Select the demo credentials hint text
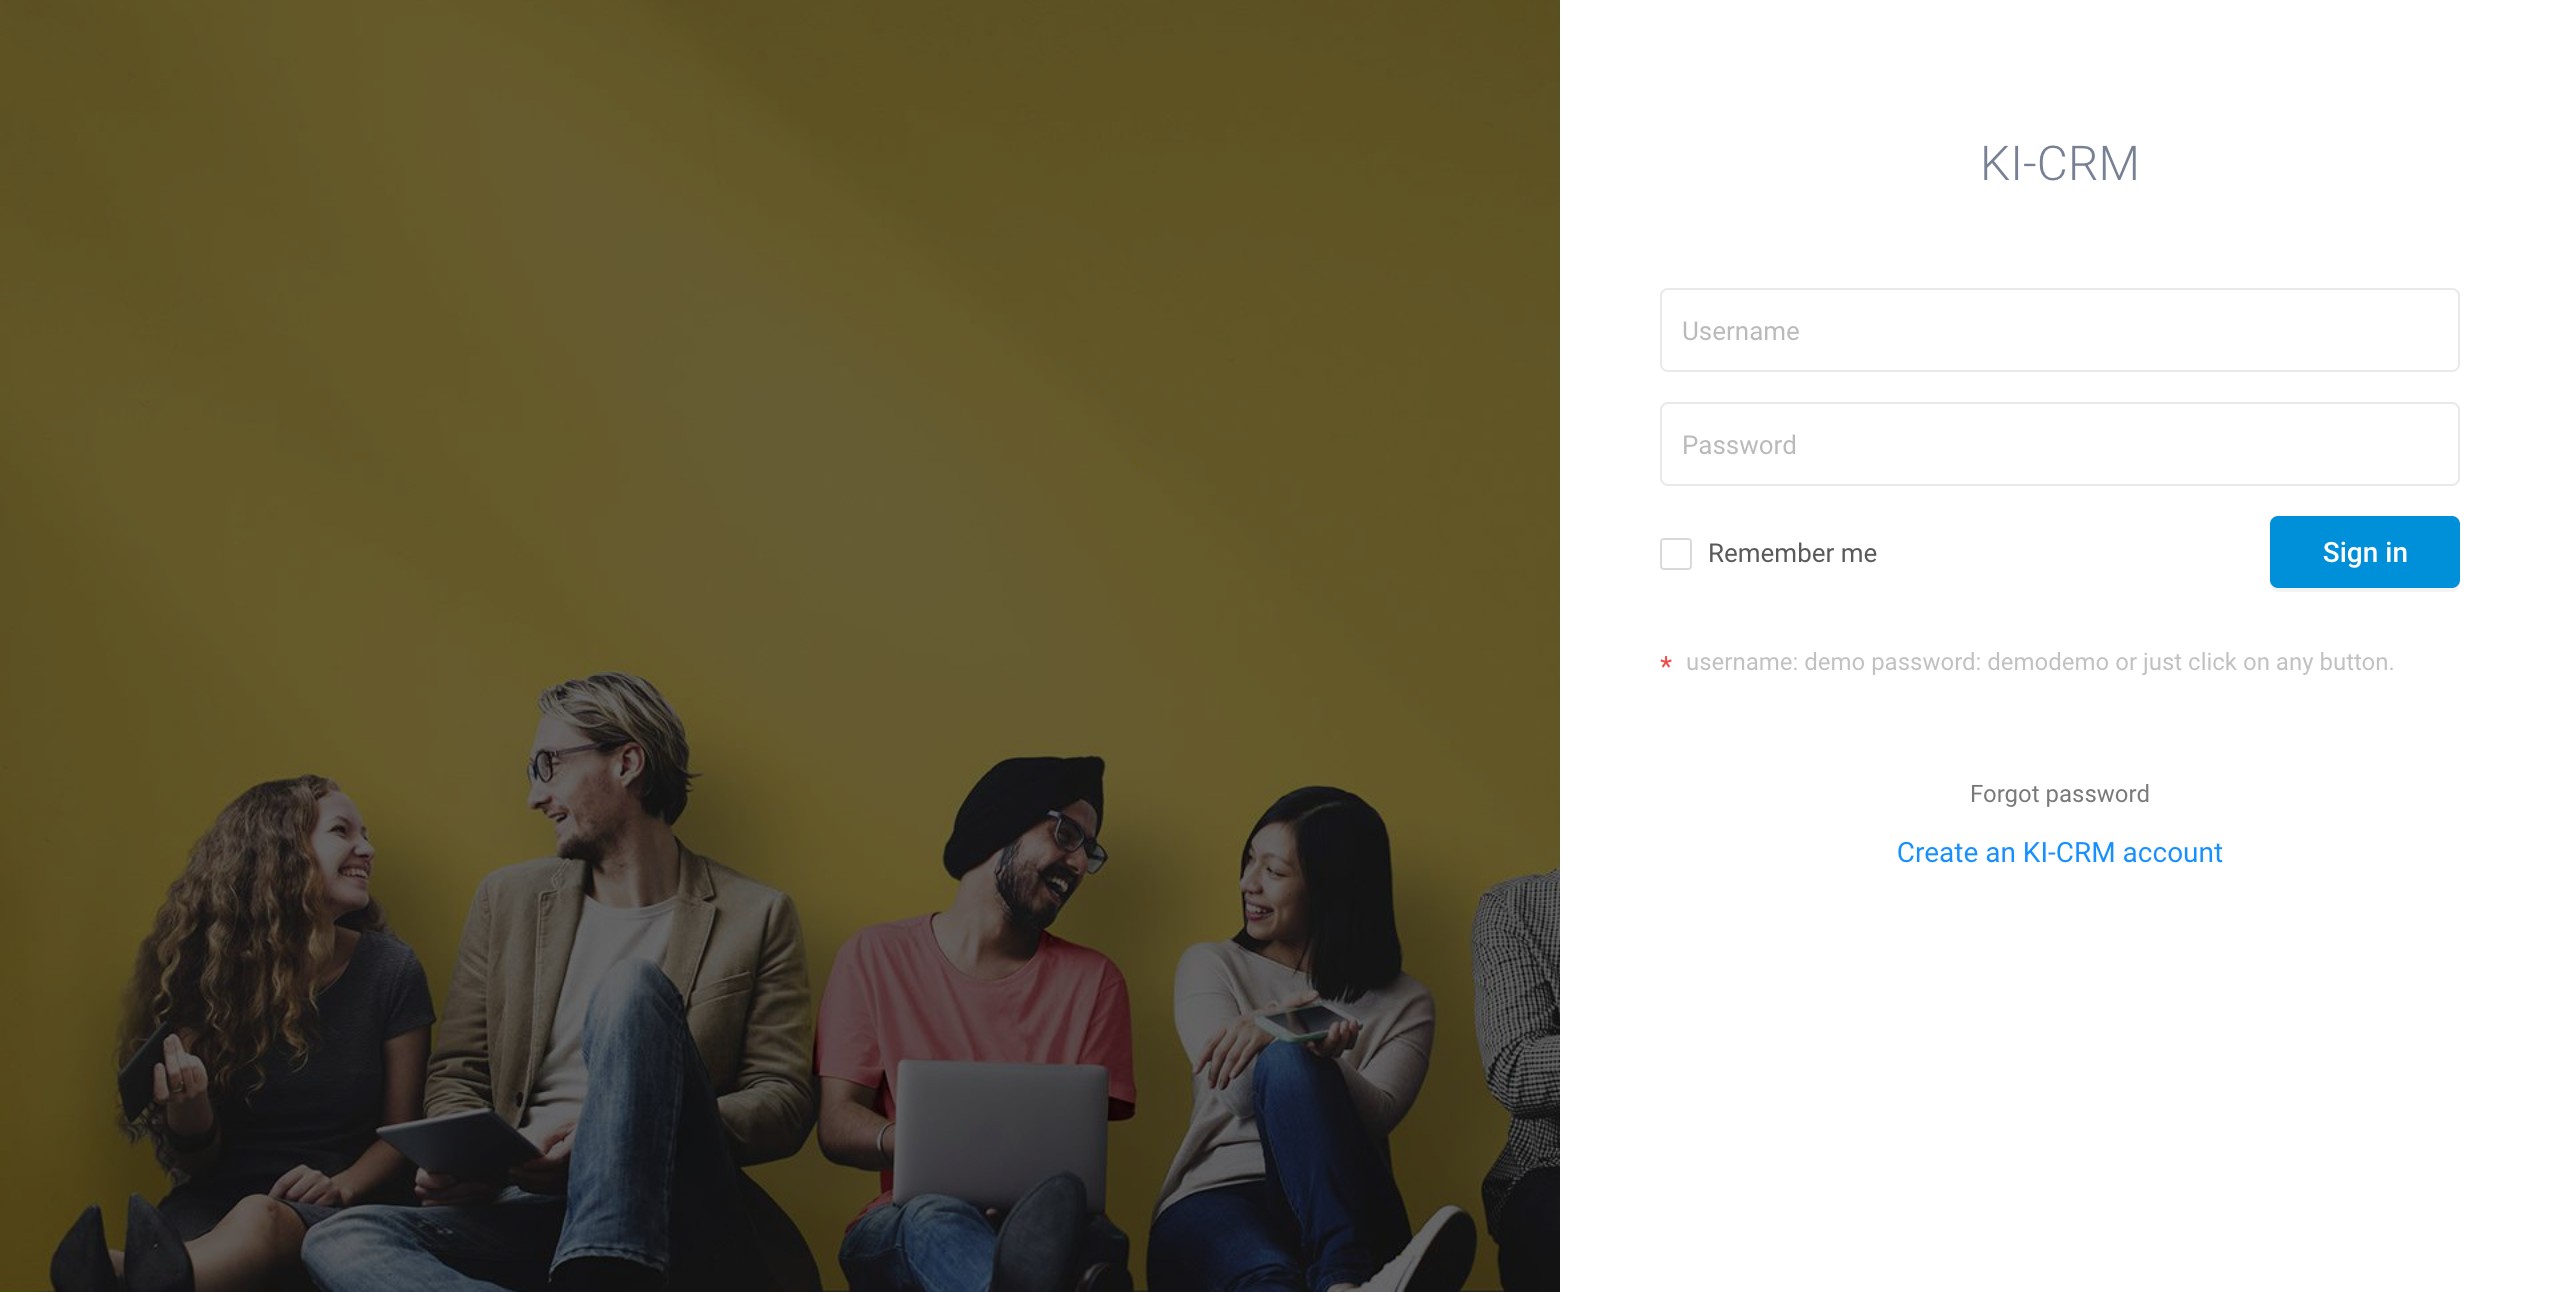This screenshot has width=2560, height=1292. [x=2039, y=662]
